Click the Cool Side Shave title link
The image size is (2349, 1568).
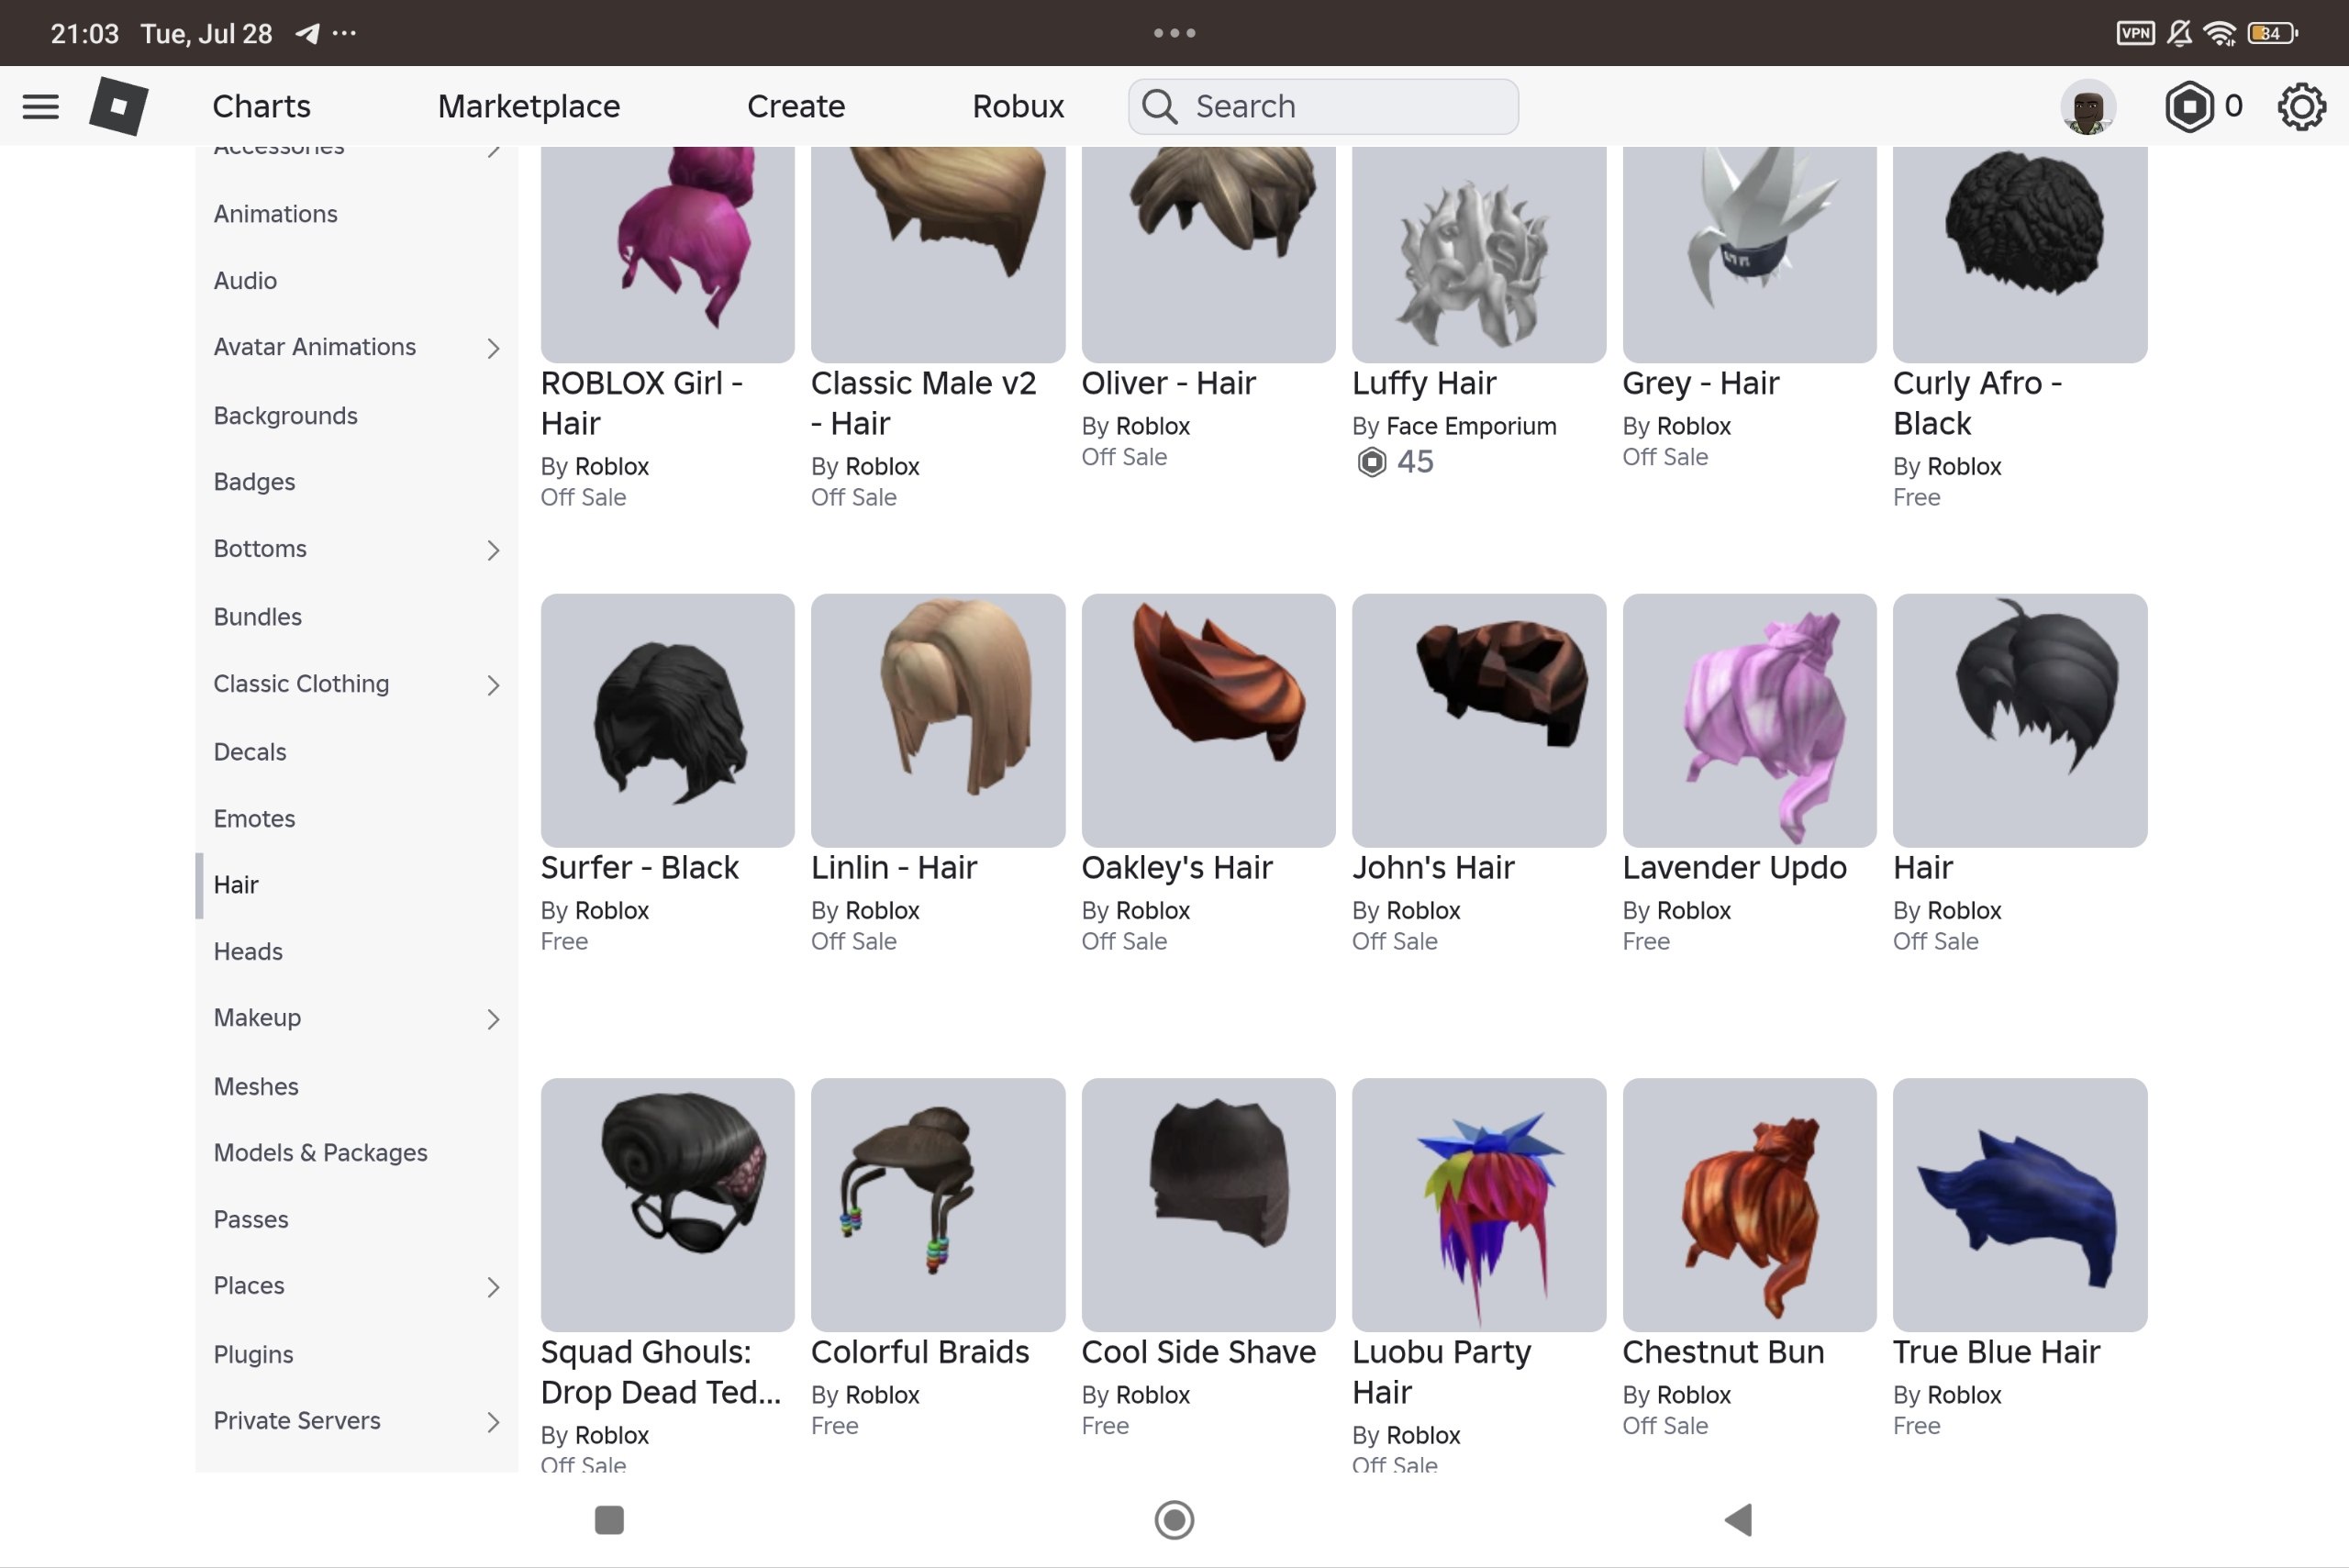pyautogui.click(x=1198, y=1352)
